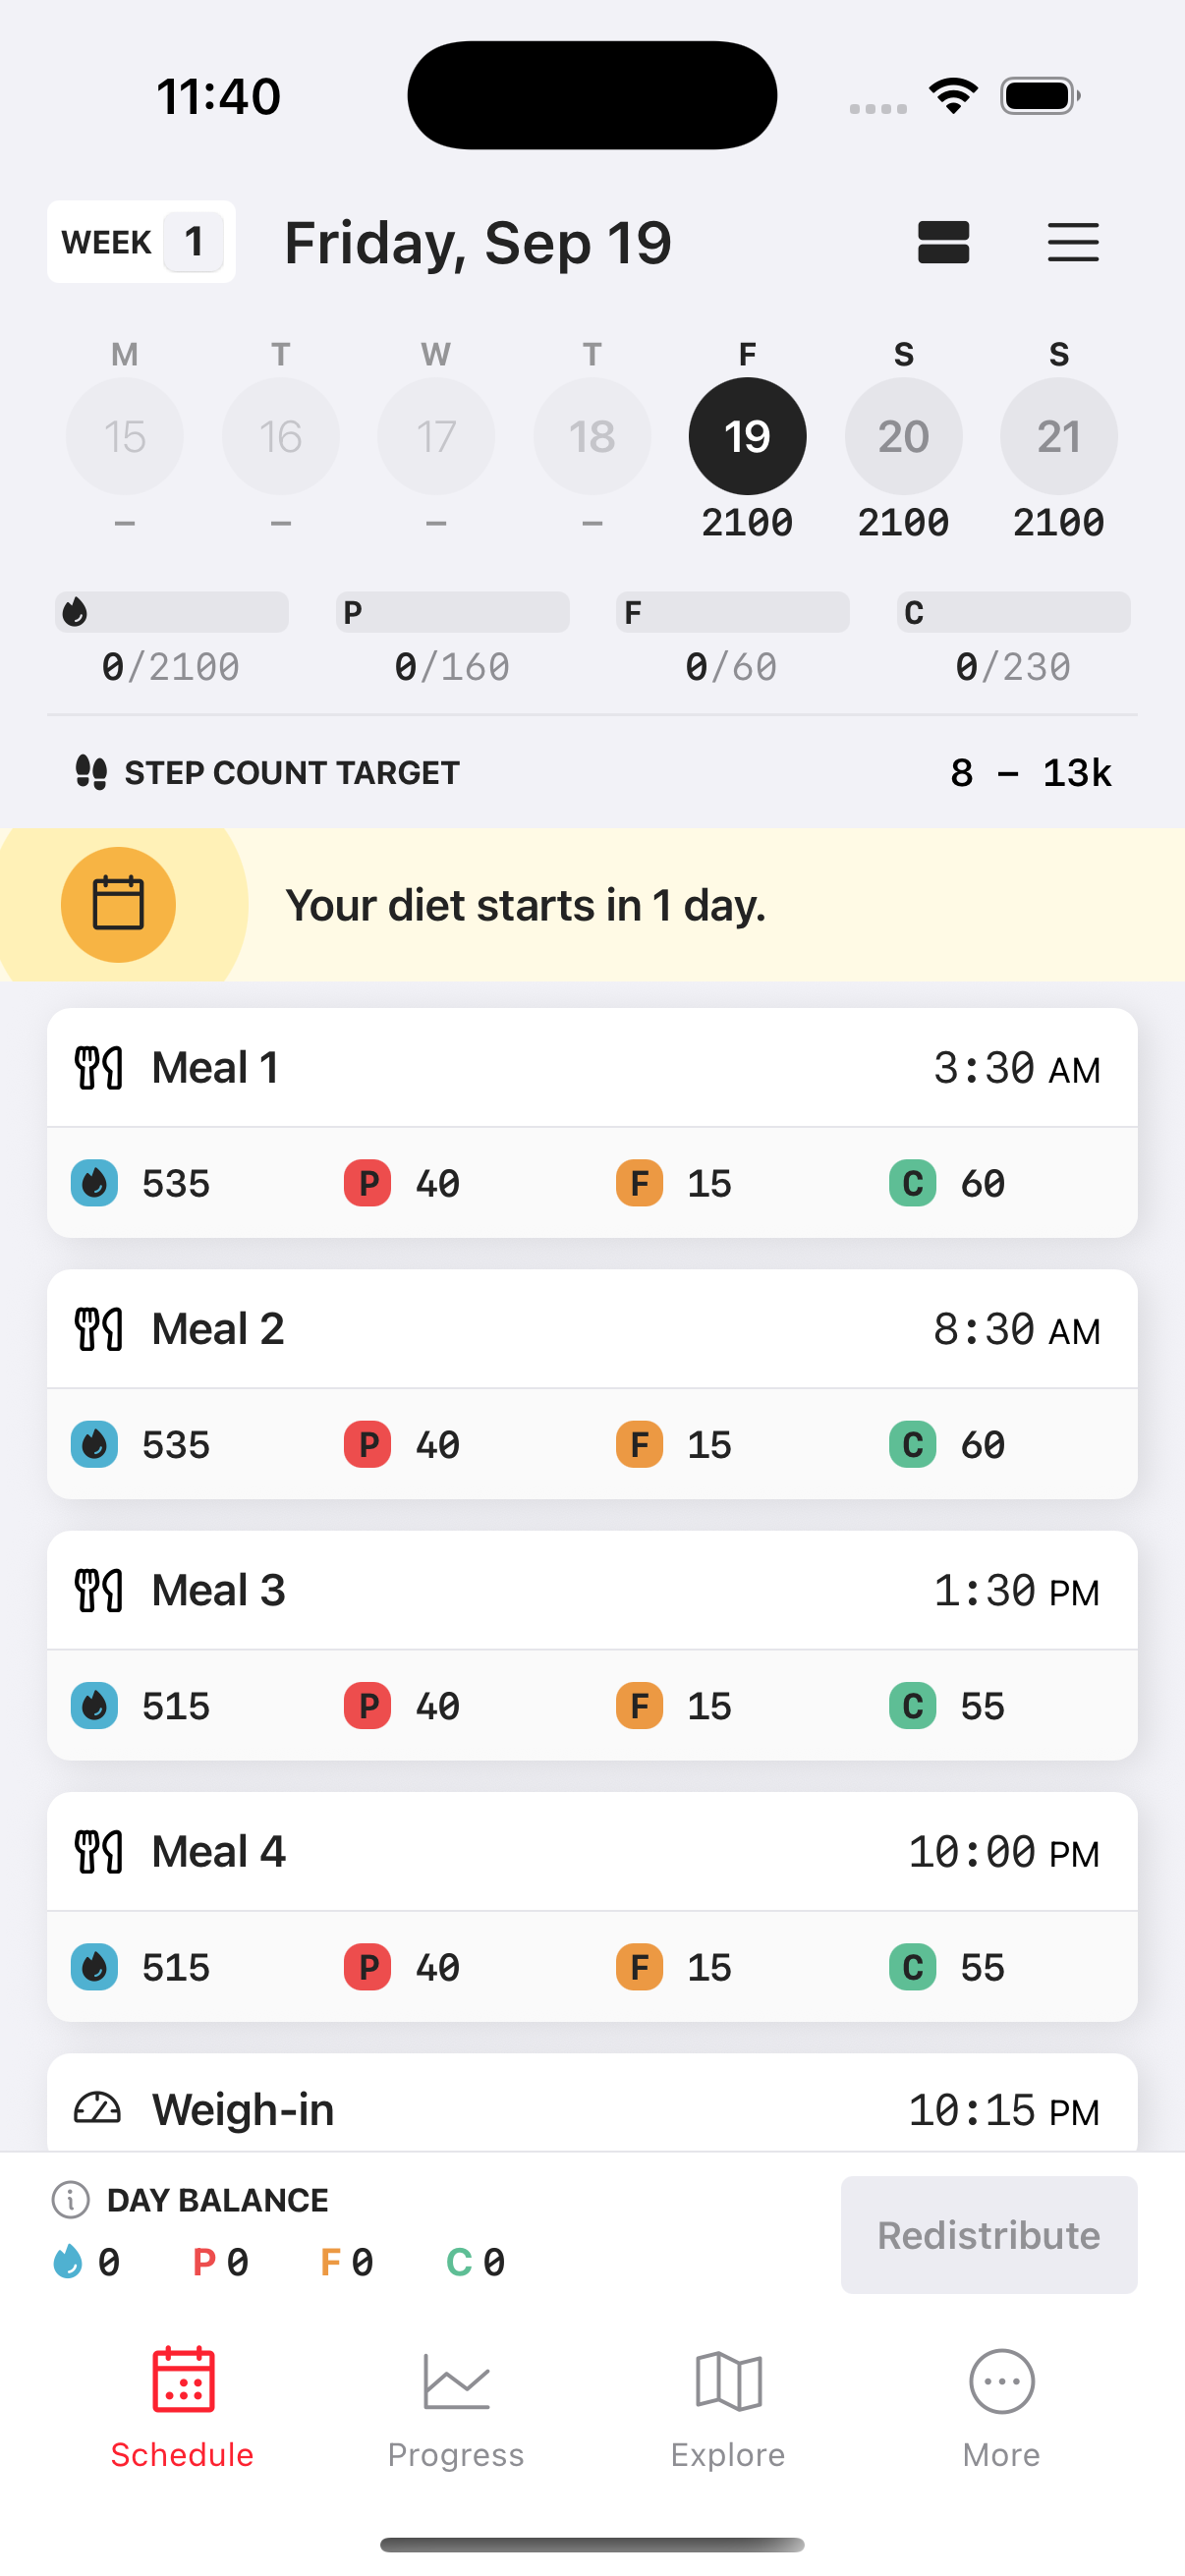
Task: Expand the Meal 2 card
Action: click(592, 1329)
